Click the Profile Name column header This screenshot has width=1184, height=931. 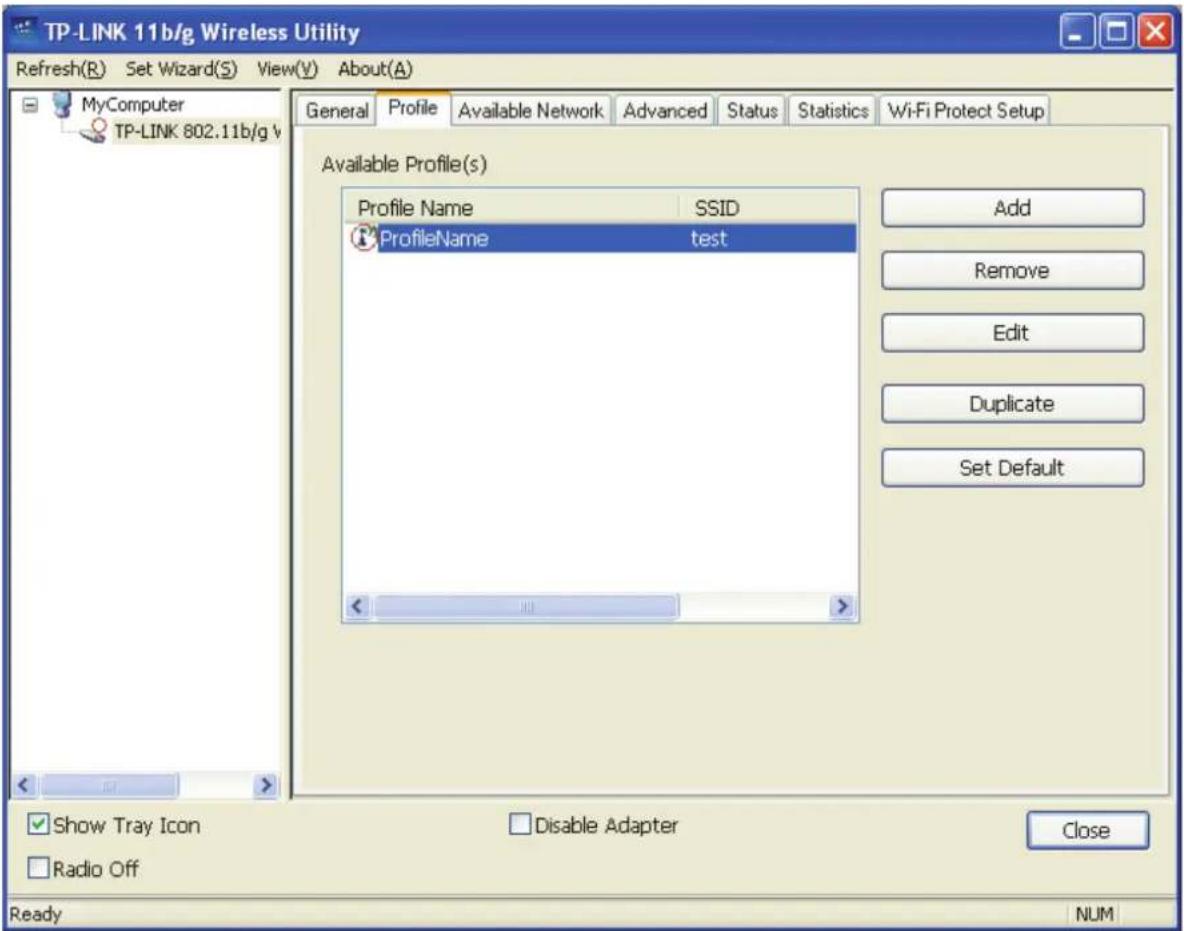pos(511,208)
